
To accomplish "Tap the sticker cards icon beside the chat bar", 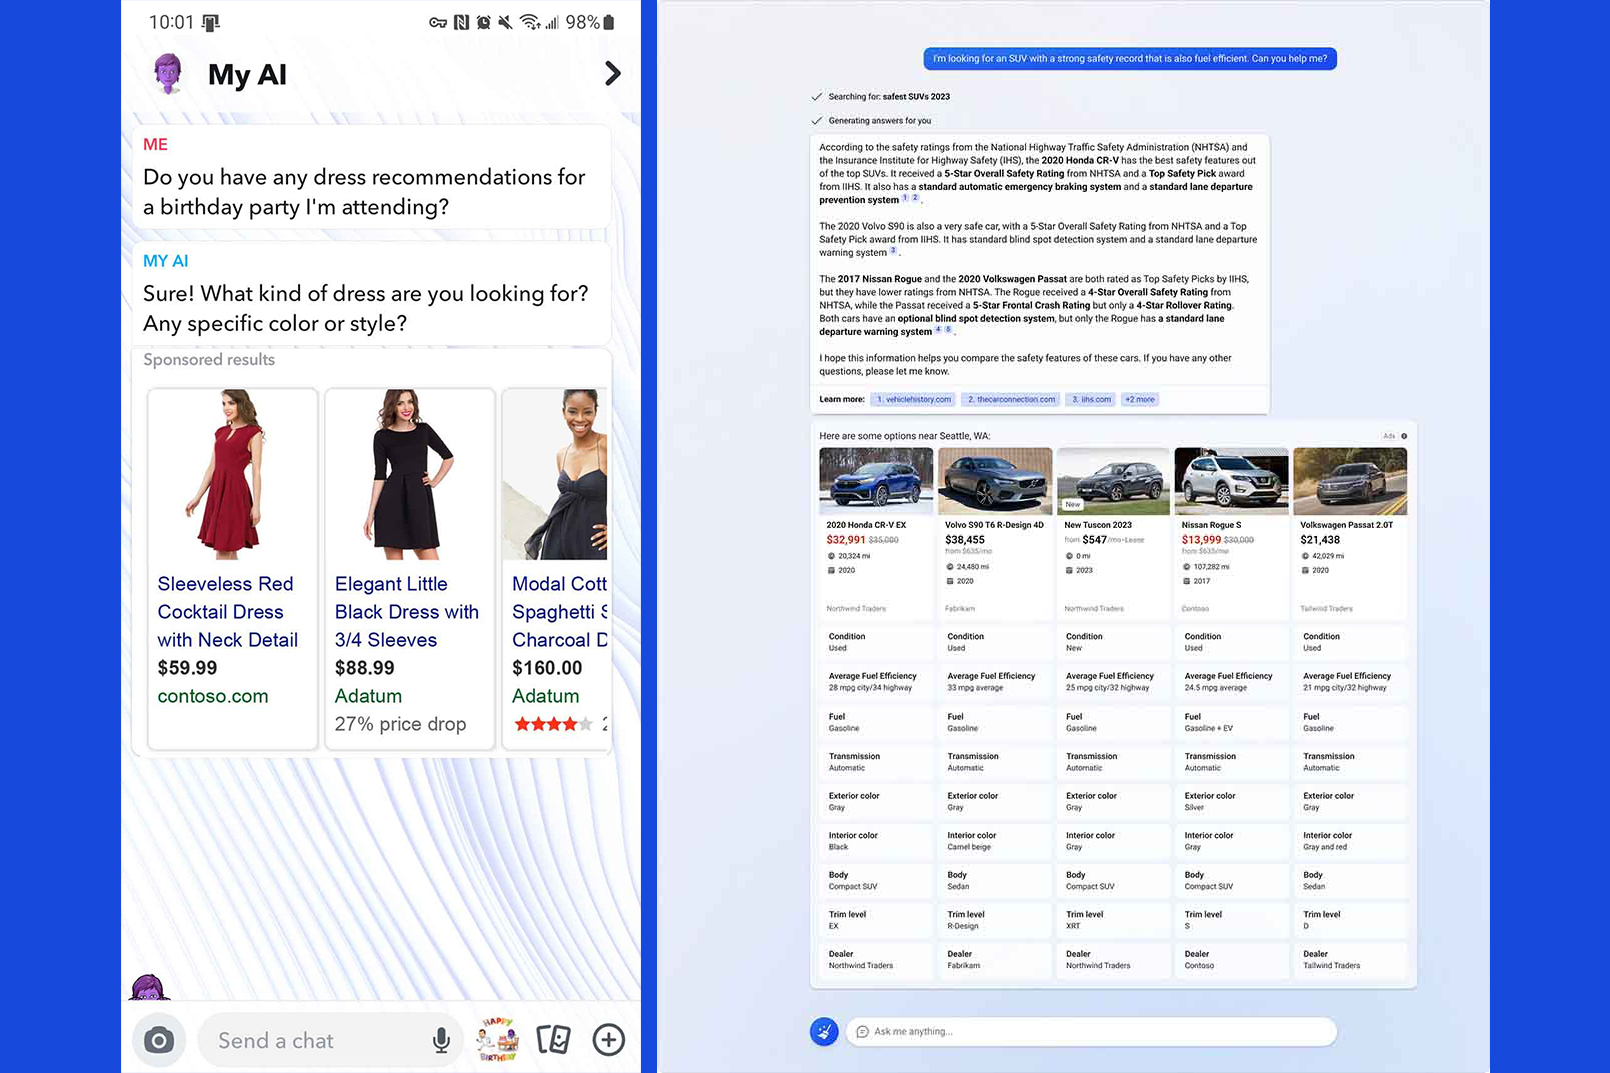I will click(553, 1040).
